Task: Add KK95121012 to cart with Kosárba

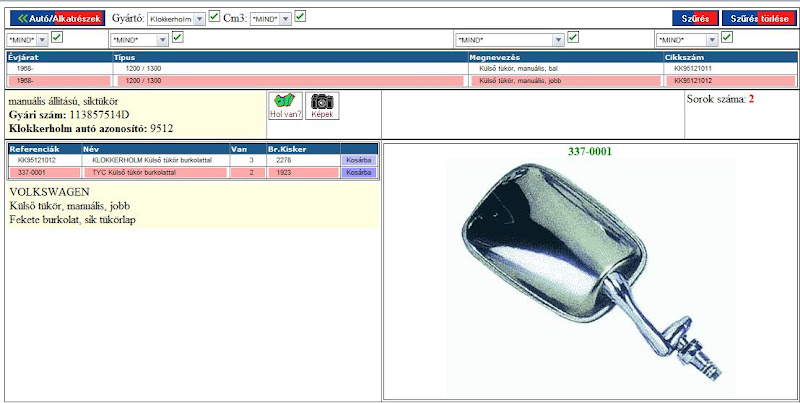Action: point(358,160)
